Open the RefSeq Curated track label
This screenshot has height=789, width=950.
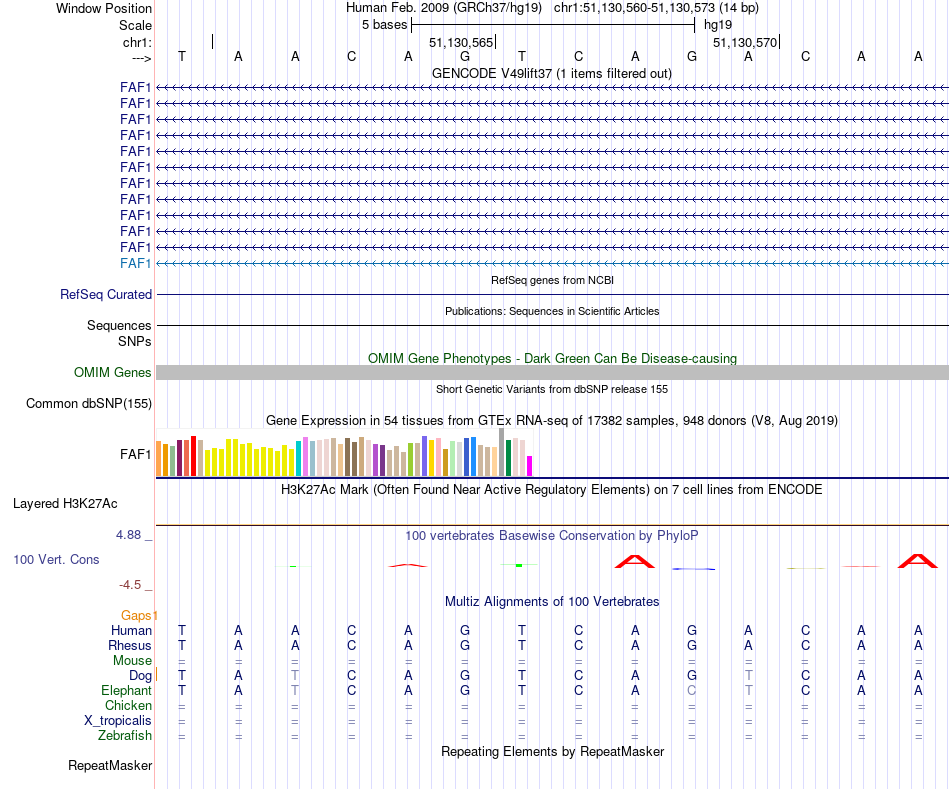tap(106, 295)
